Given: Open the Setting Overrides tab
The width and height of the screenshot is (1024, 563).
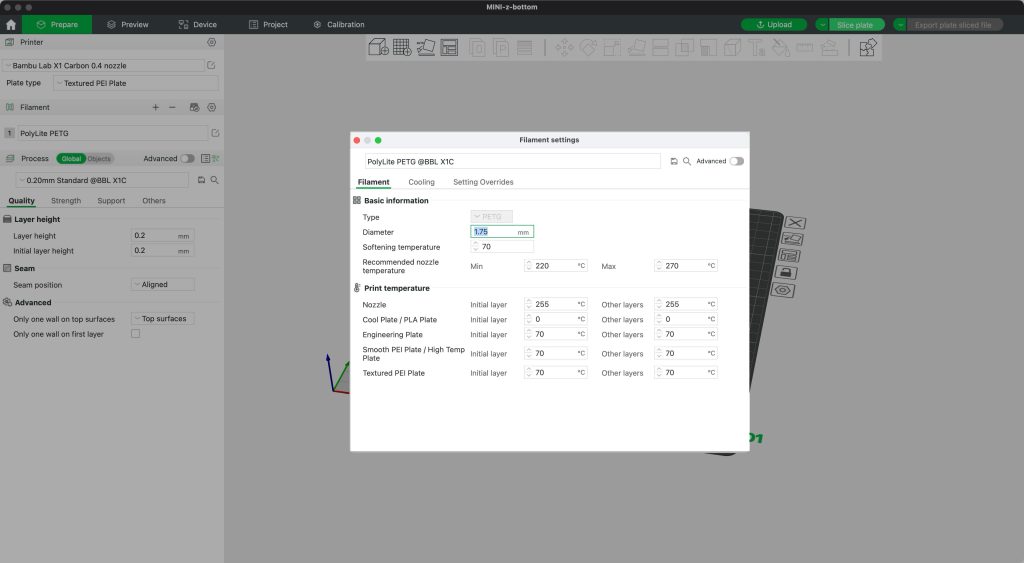Looking at the screenshot, I should 483,182.
